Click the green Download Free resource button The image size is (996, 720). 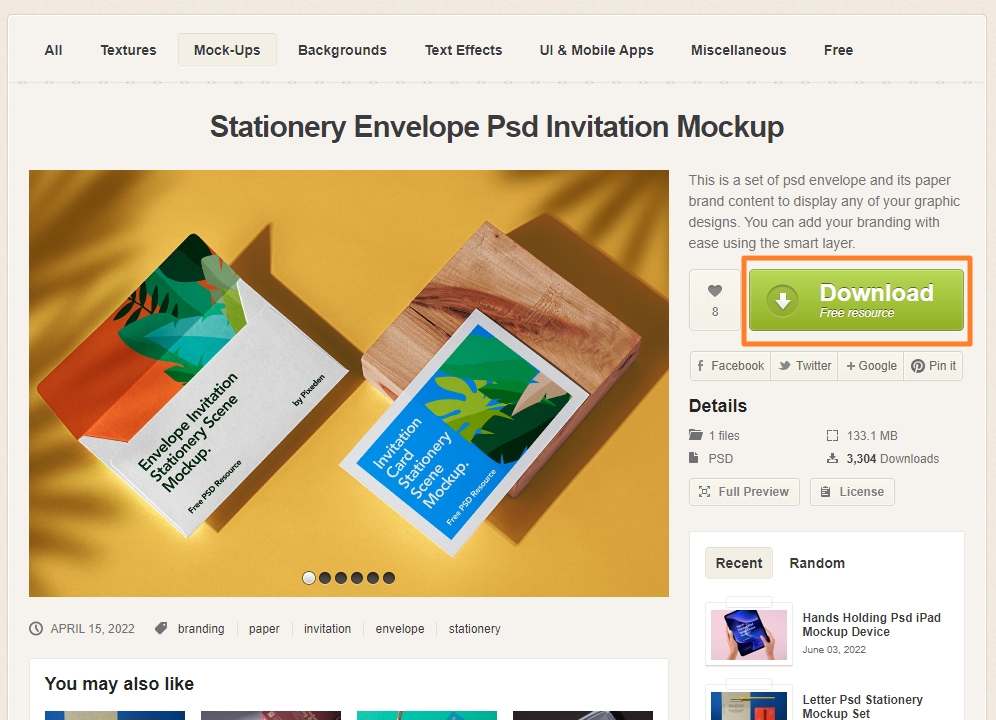coord(856,300)
